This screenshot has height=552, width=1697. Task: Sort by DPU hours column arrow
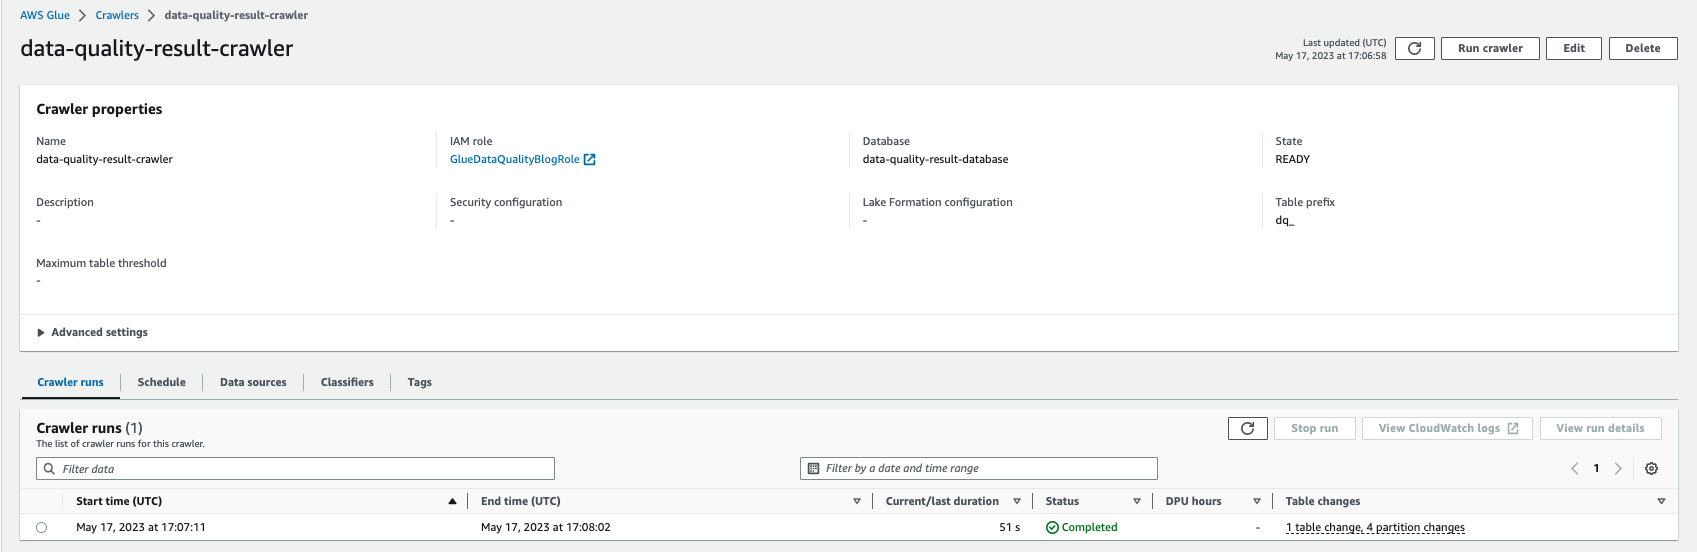(1257, 501)
